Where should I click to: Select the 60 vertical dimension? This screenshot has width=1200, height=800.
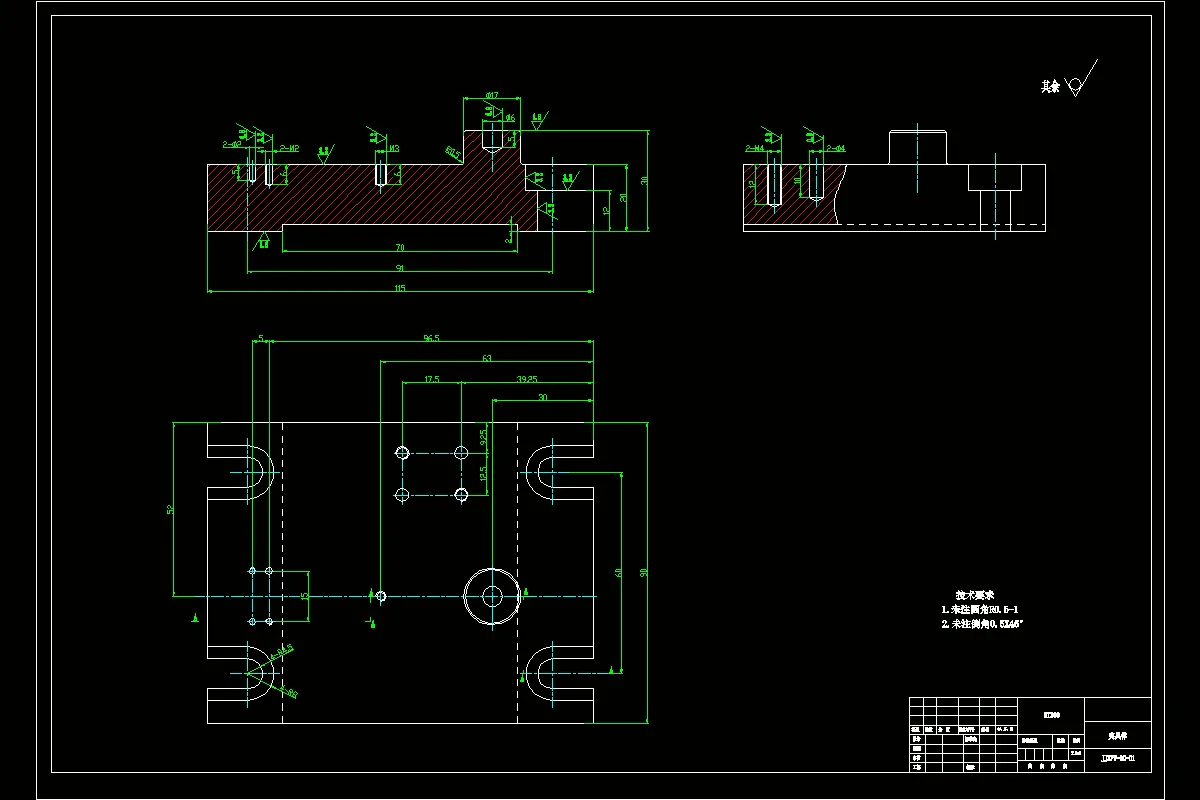(619, 572)
